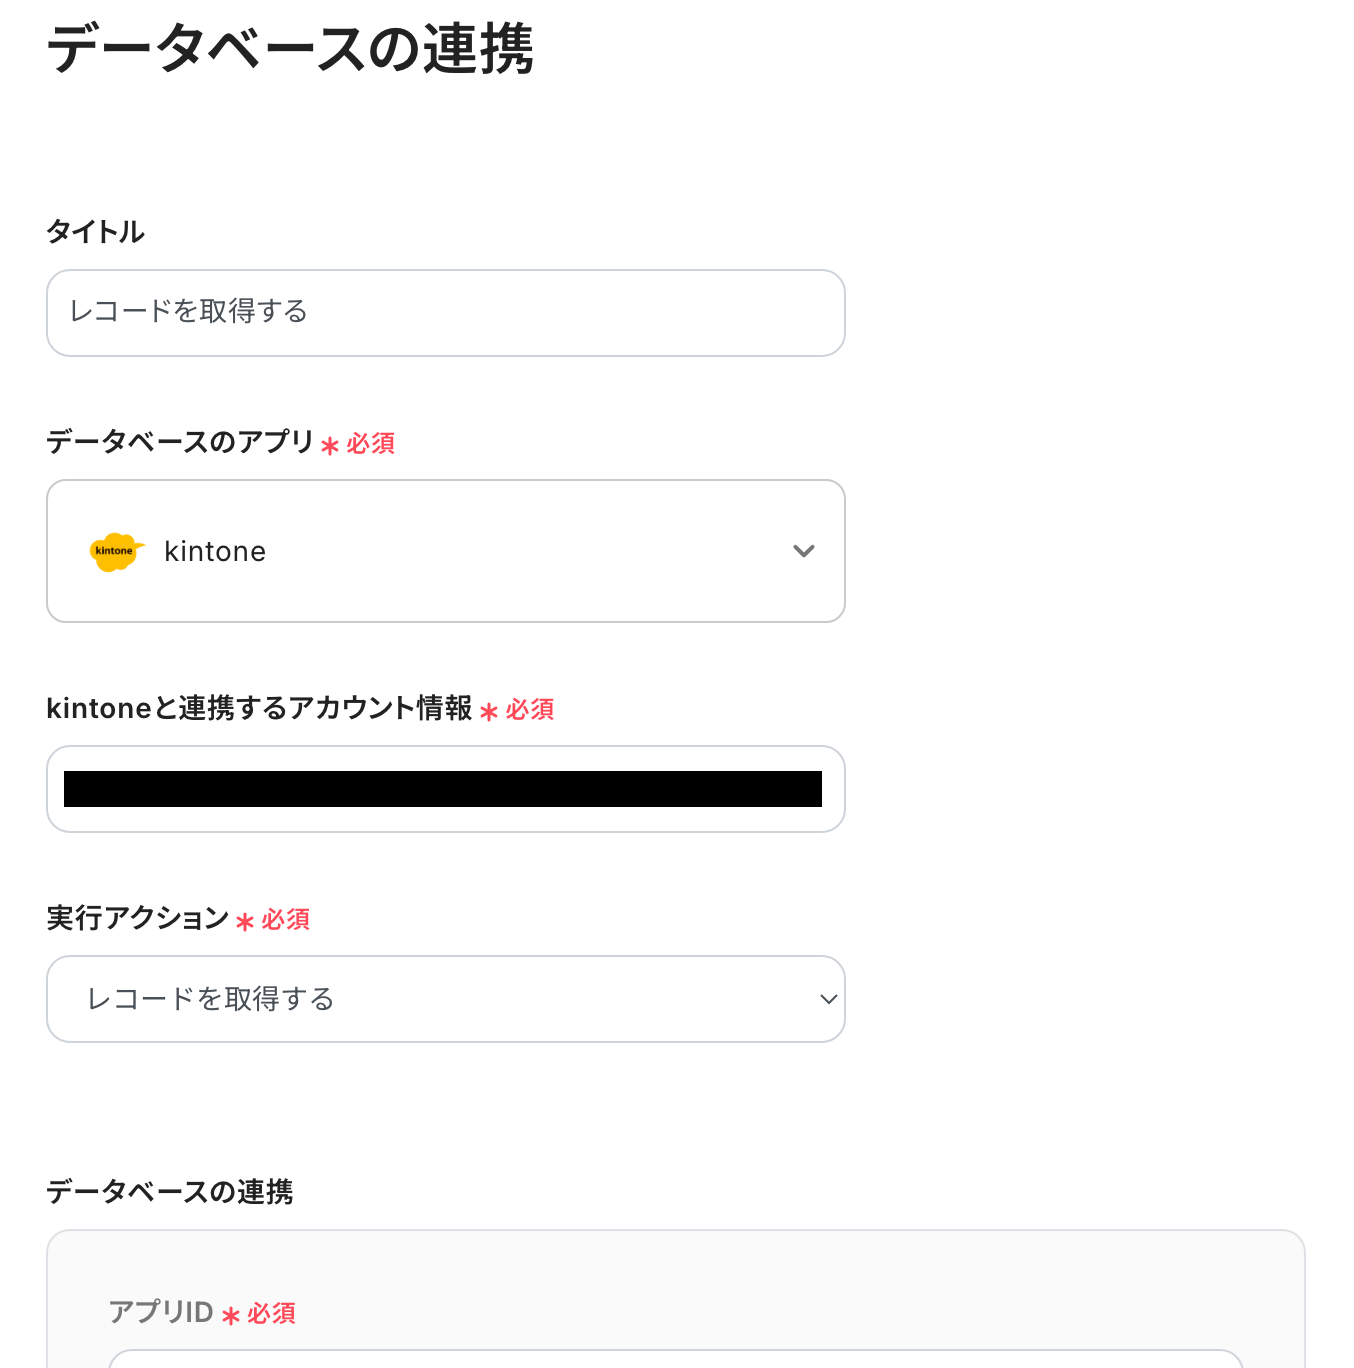Click 必須 marker beside アプリID
The image size is (1354, 1368).
pyautogui.click(x=272, y=1313)
